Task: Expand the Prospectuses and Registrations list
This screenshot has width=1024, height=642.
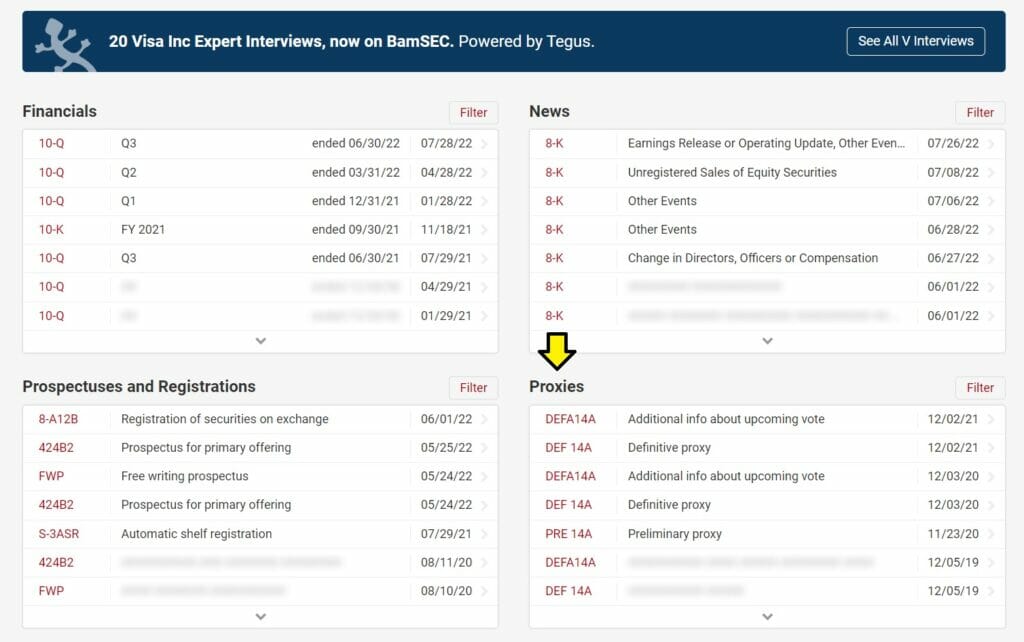Action: 260,617
